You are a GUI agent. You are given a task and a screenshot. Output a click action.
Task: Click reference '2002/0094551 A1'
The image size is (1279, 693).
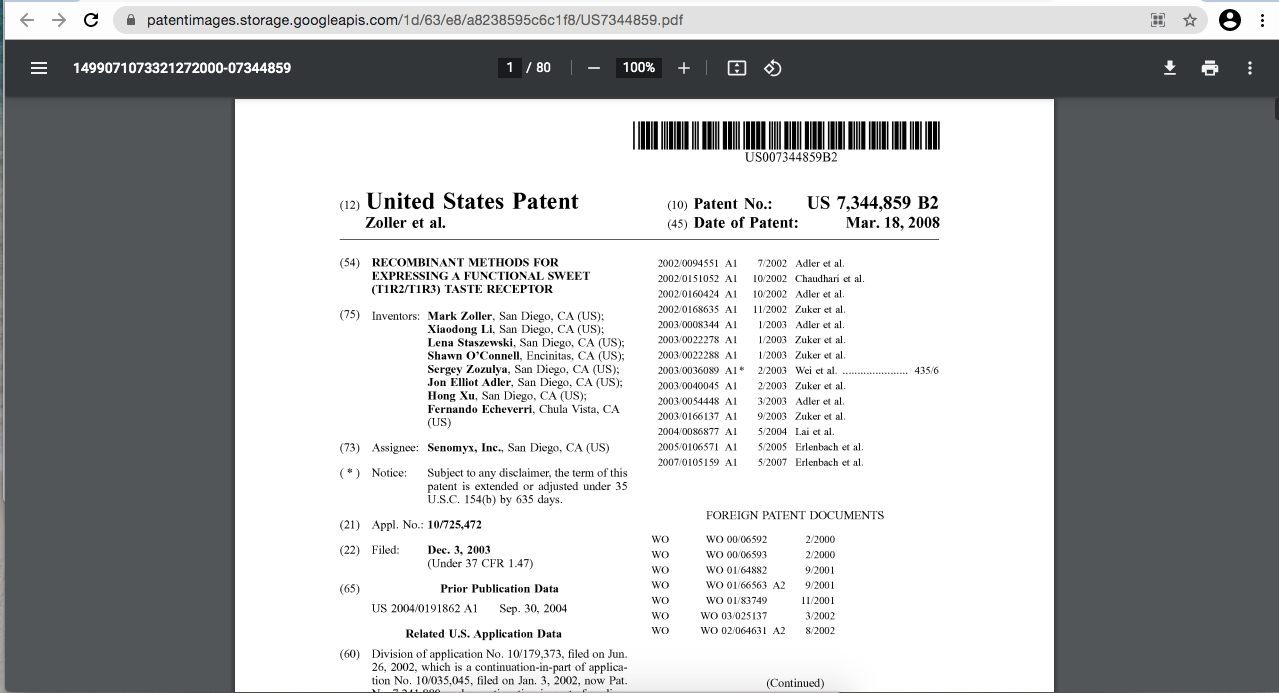[697, 264]
